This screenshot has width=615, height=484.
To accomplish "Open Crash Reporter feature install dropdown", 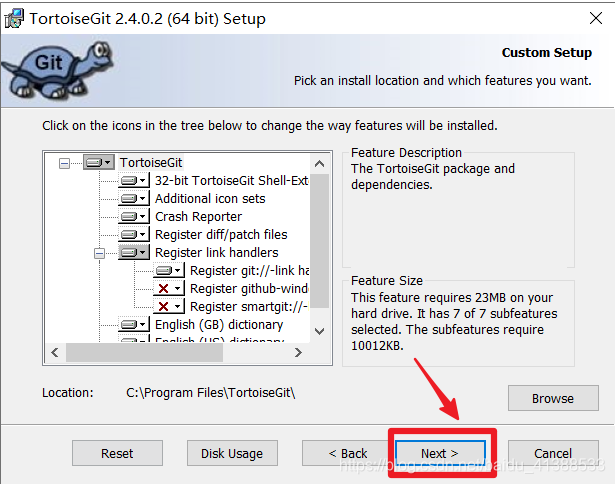I will [x=134, y=217].
